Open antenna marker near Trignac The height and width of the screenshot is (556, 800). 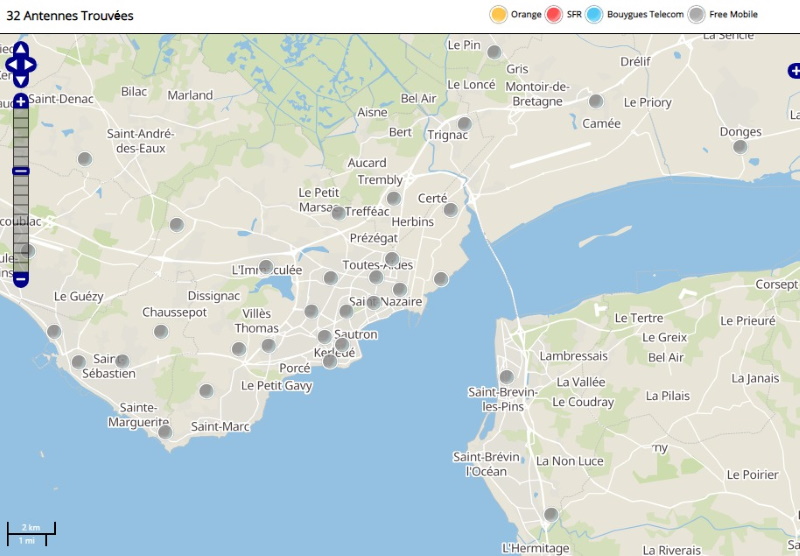(464, 124)
